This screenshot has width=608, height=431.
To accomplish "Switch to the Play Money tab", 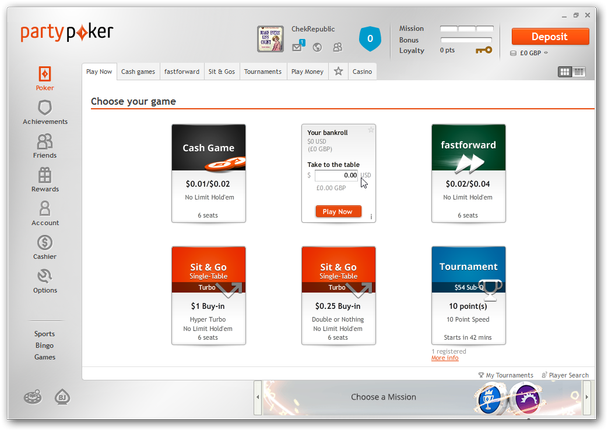I will 307,72.
